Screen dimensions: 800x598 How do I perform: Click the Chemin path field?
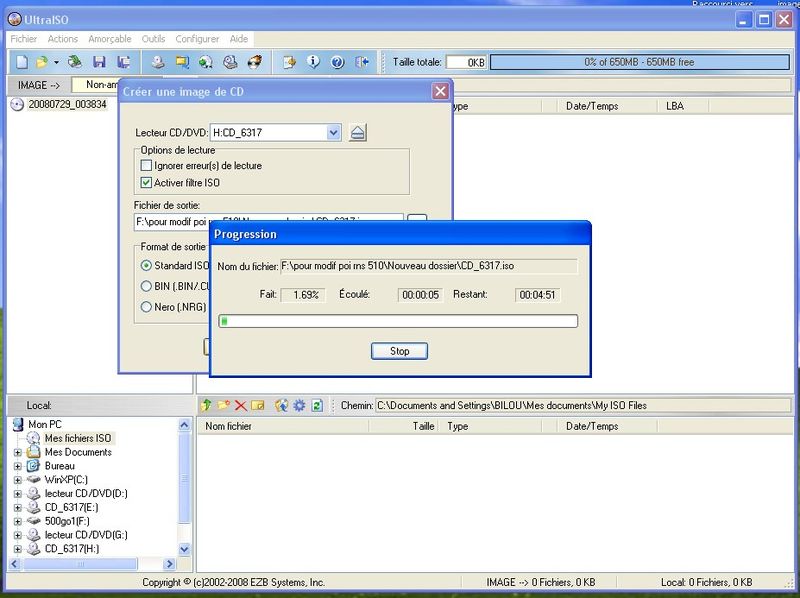tap(583, 406)
